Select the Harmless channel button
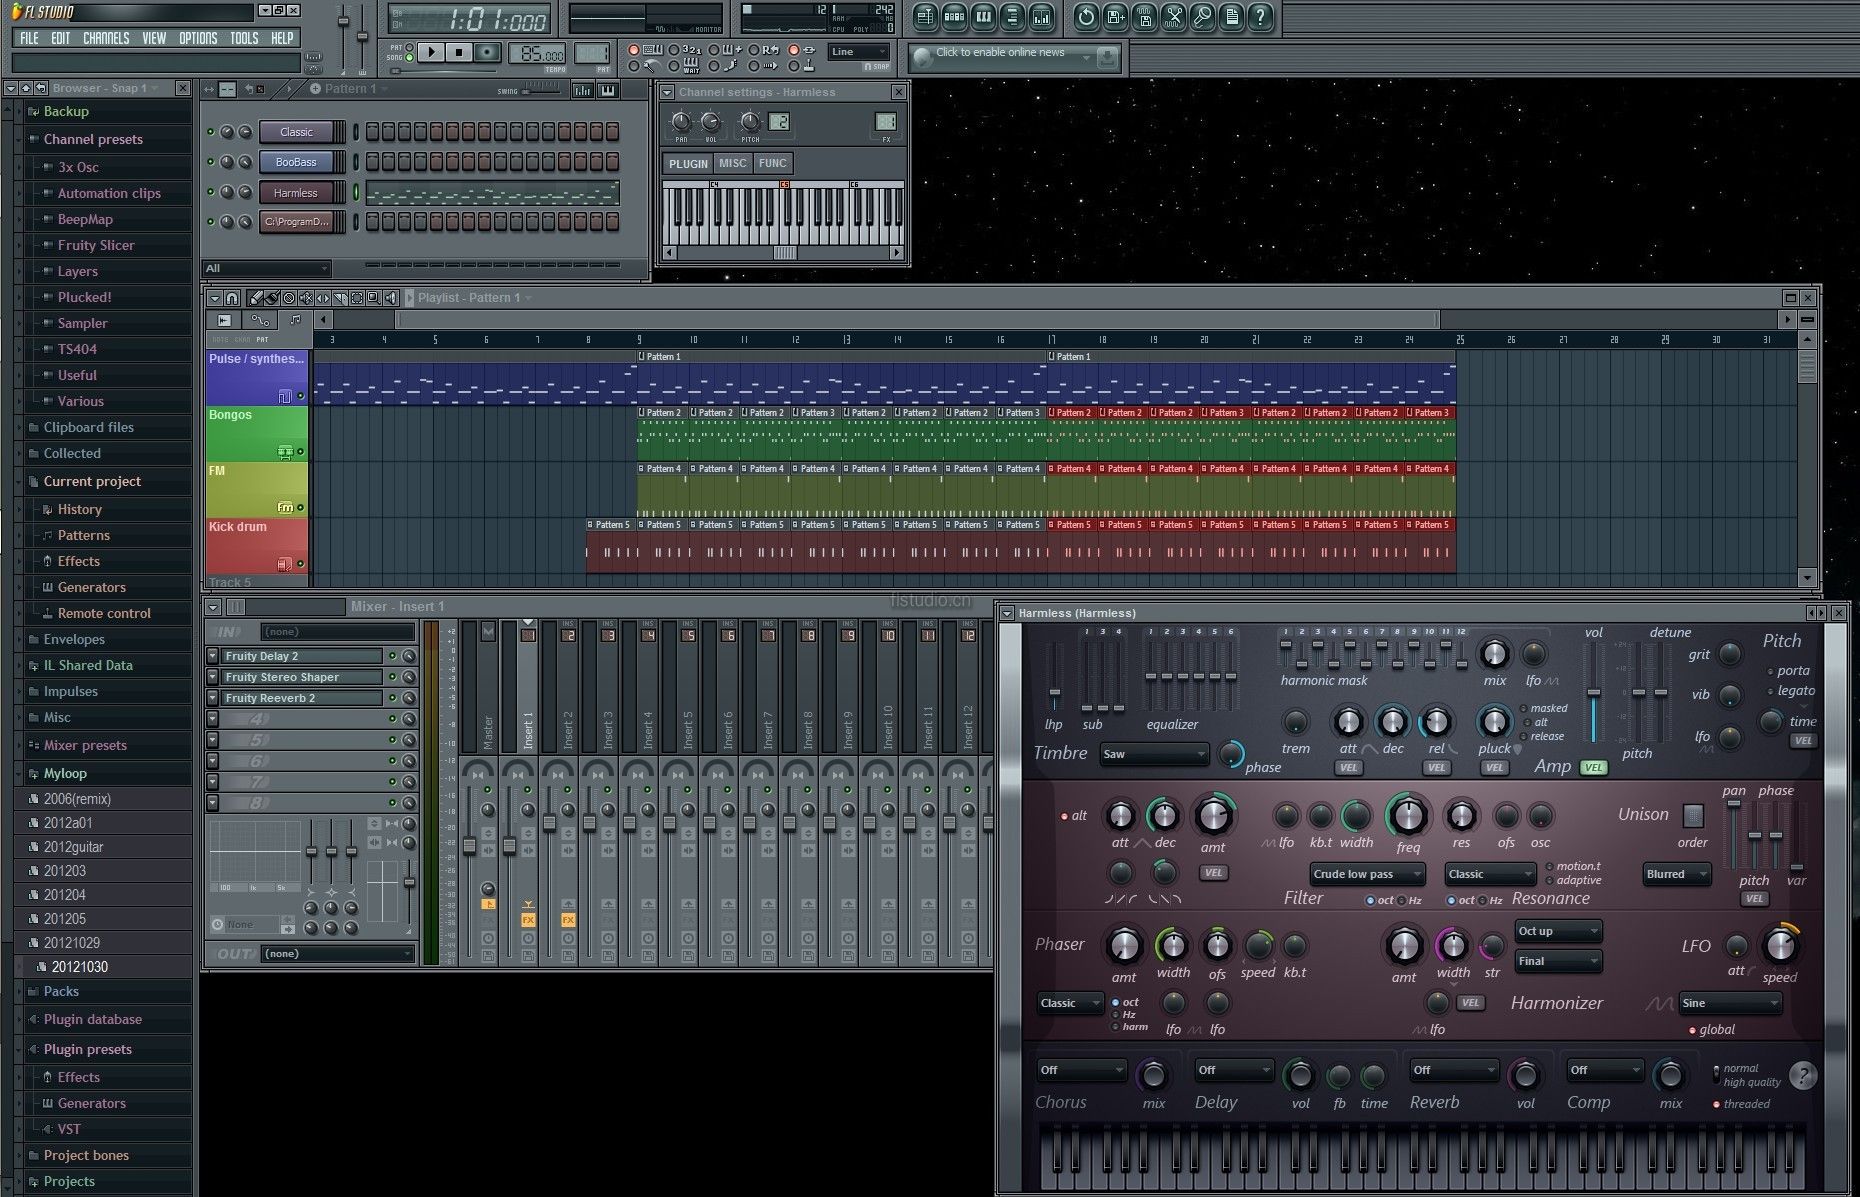The width and height of the screenshot is (1860, 1197). pos(296,192)
